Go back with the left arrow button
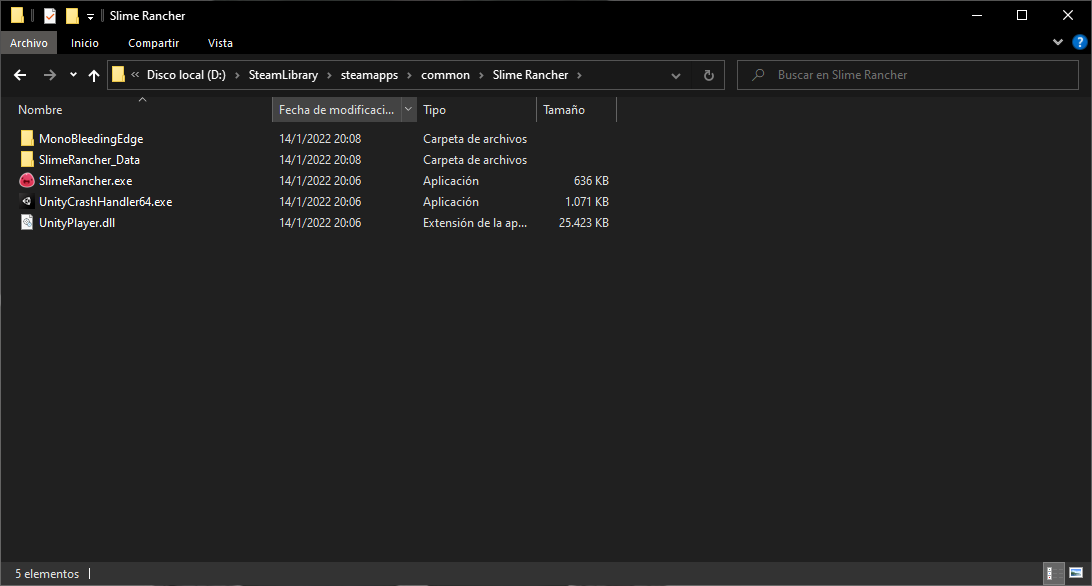Viewport: 1092px width, 586px height. (20, 75)
